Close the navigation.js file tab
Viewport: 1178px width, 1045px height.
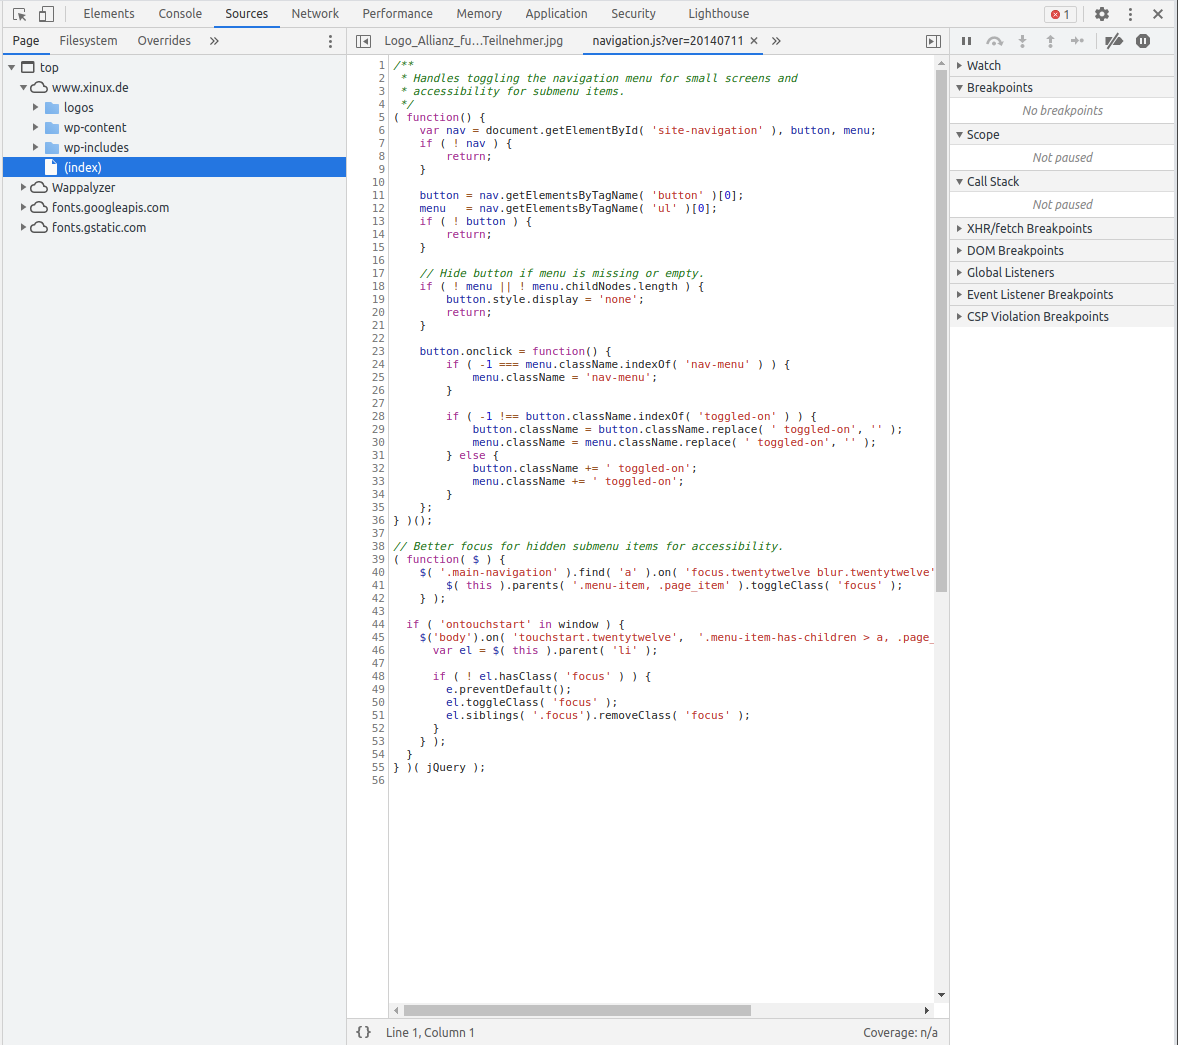[x=754, y=41]
